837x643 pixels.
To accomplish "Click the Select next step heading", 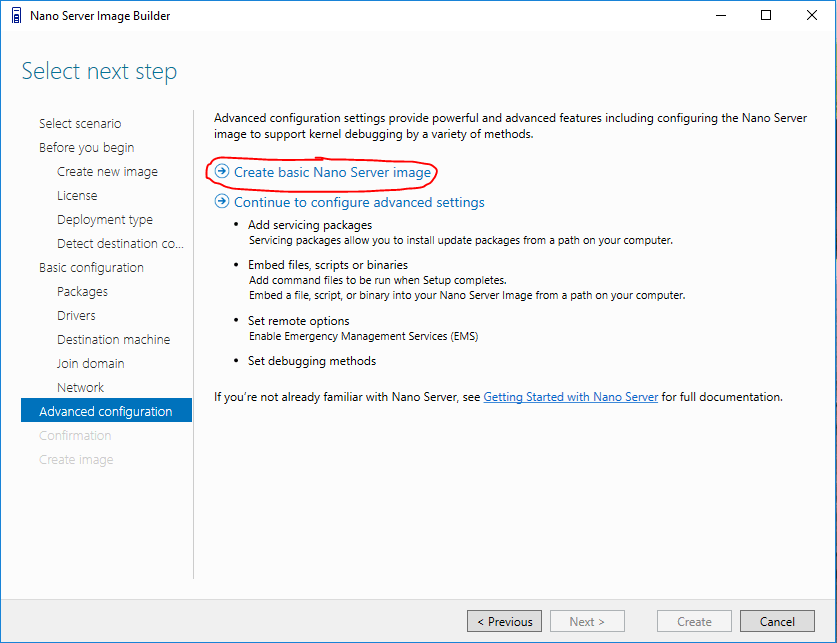I will tap(99, 72).
